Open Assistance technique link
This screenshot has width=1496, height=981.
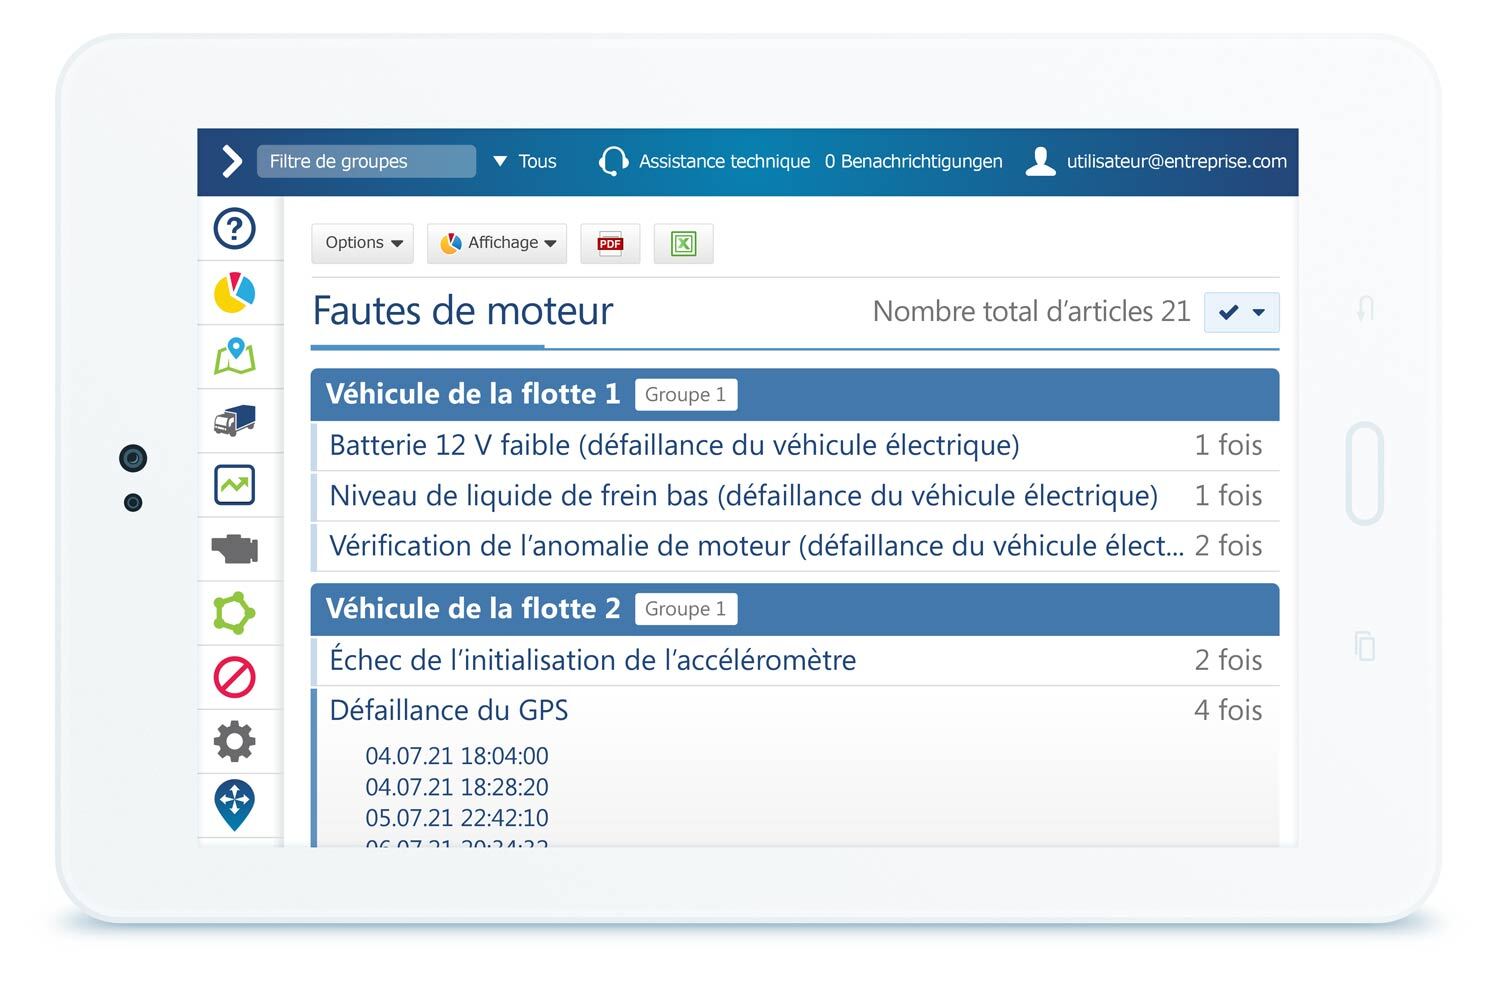(724, 161)
